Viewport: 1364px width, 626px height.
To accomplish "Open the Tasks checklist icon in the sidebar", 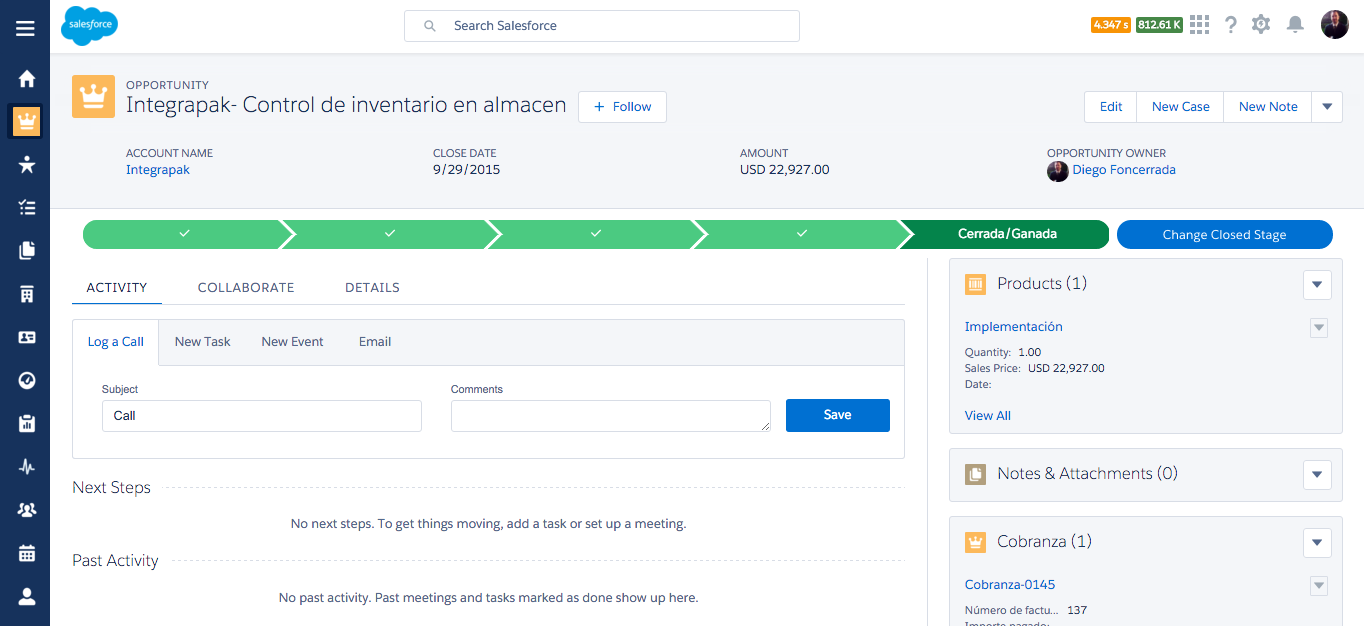I will click(x=27, y=207).
